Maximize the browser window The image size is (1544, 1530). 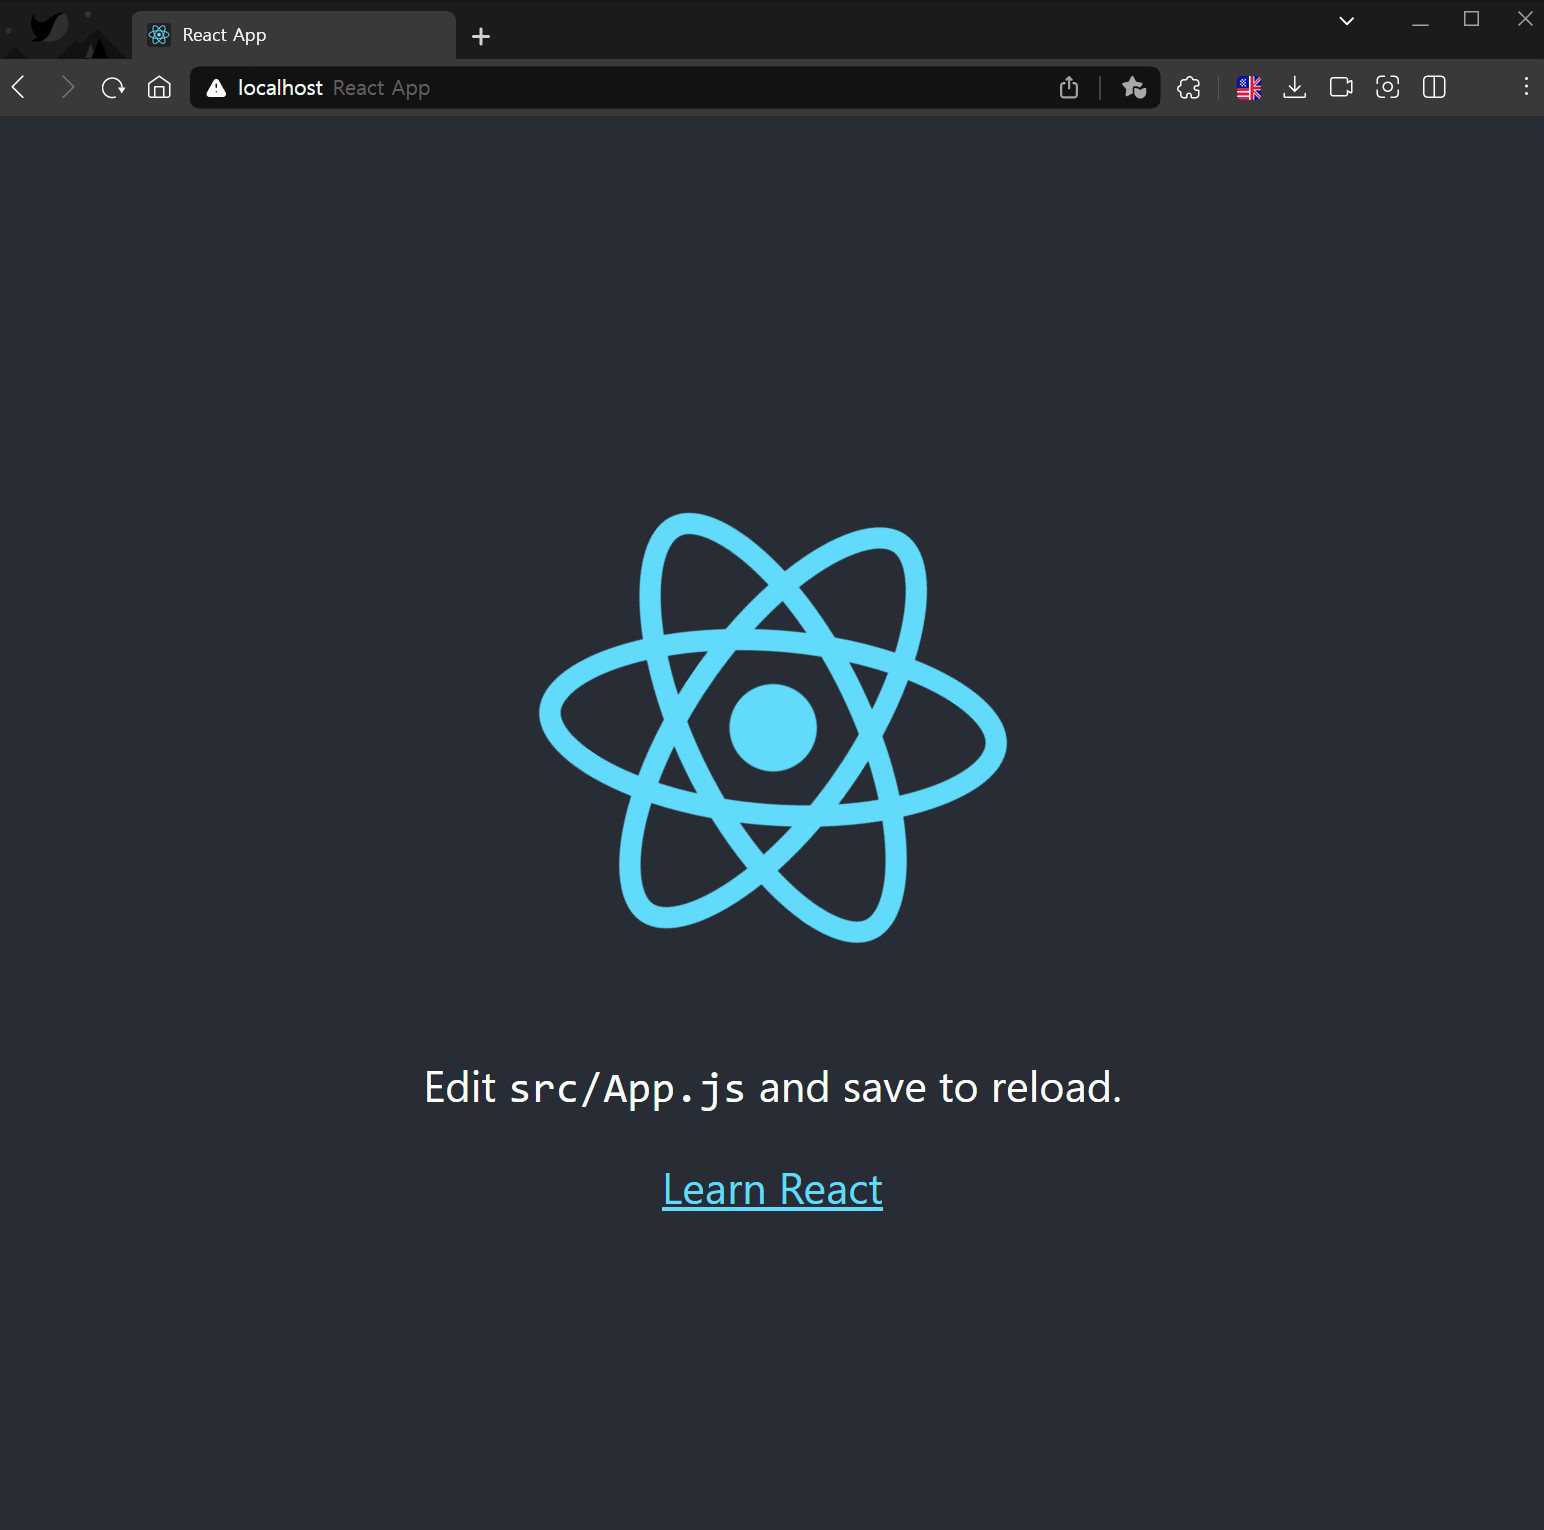[x=1471, y=19]
